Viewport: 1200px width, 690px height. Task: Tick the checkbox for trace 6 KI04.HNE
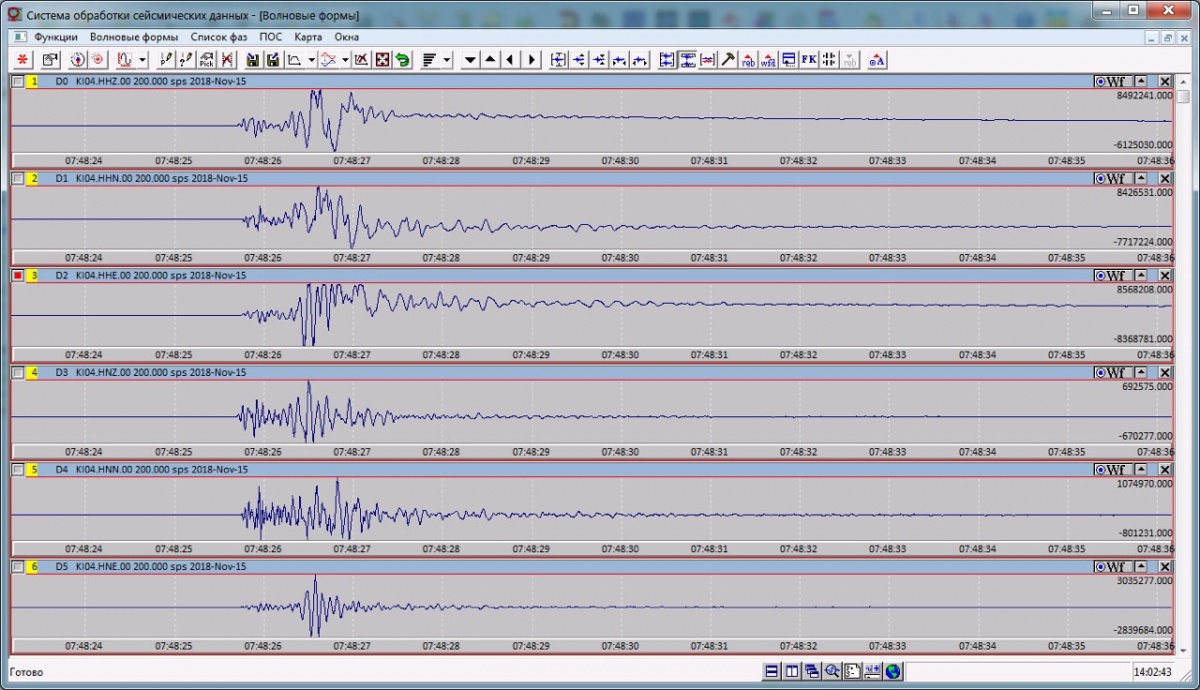[18, 567]
